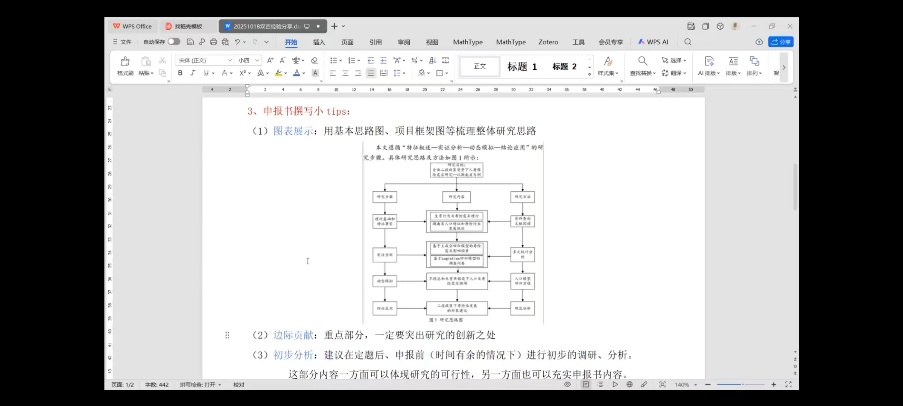Click the justify text alignment icon
The image size is (903, 406).
pos(371,73)
